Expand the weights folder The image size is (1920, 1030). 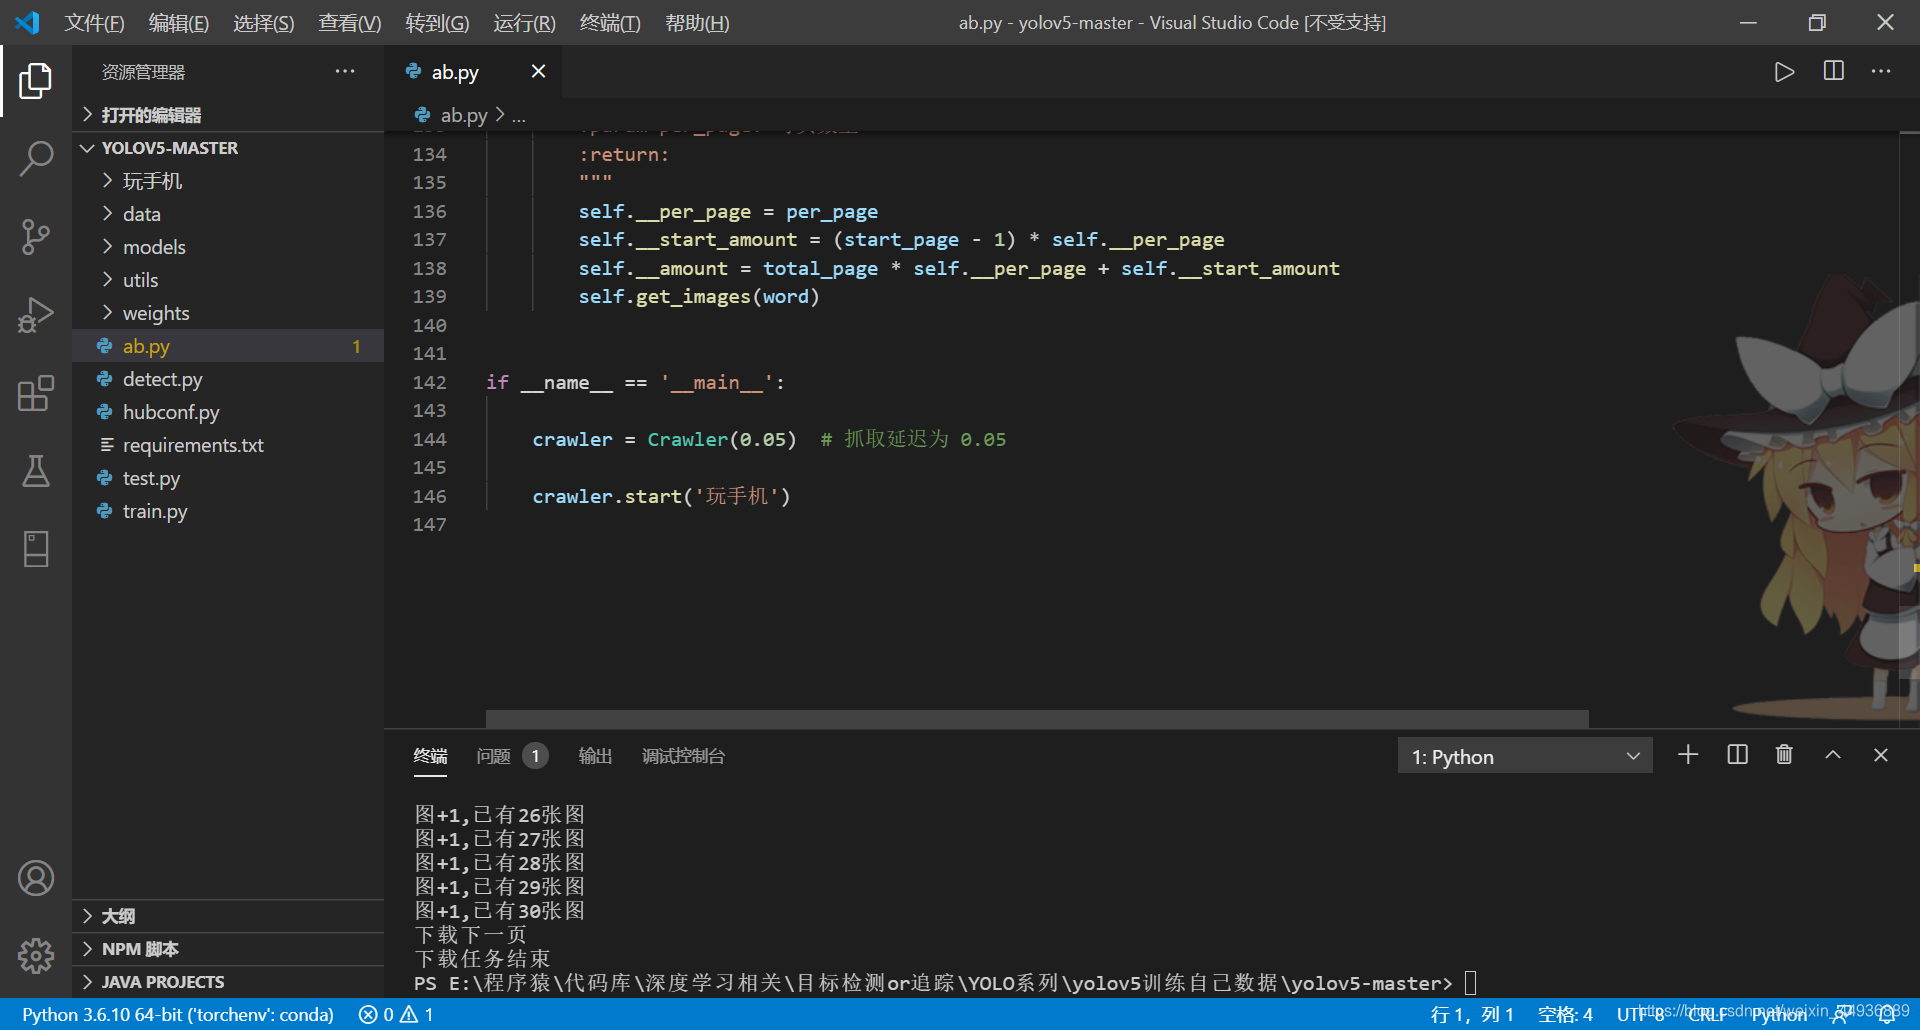click(x=228, y=313)
